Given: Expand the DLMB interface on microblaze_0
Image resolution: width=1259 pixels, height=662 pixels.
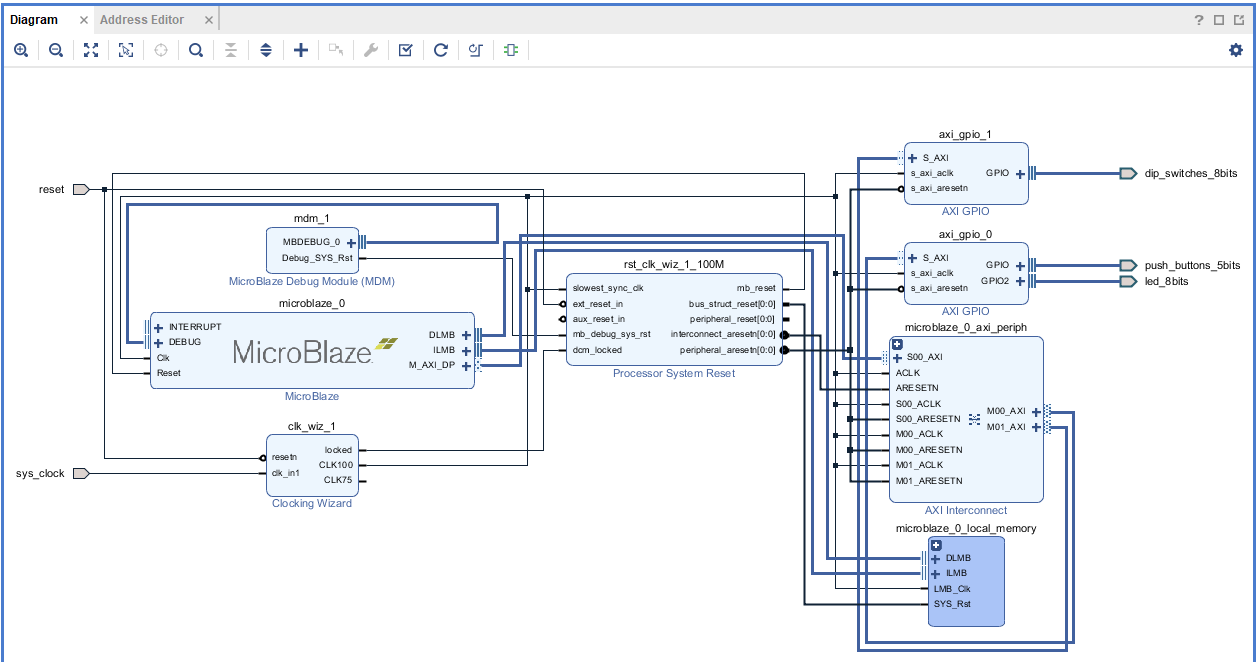Looking at the screenshot, I should point(466,335).
